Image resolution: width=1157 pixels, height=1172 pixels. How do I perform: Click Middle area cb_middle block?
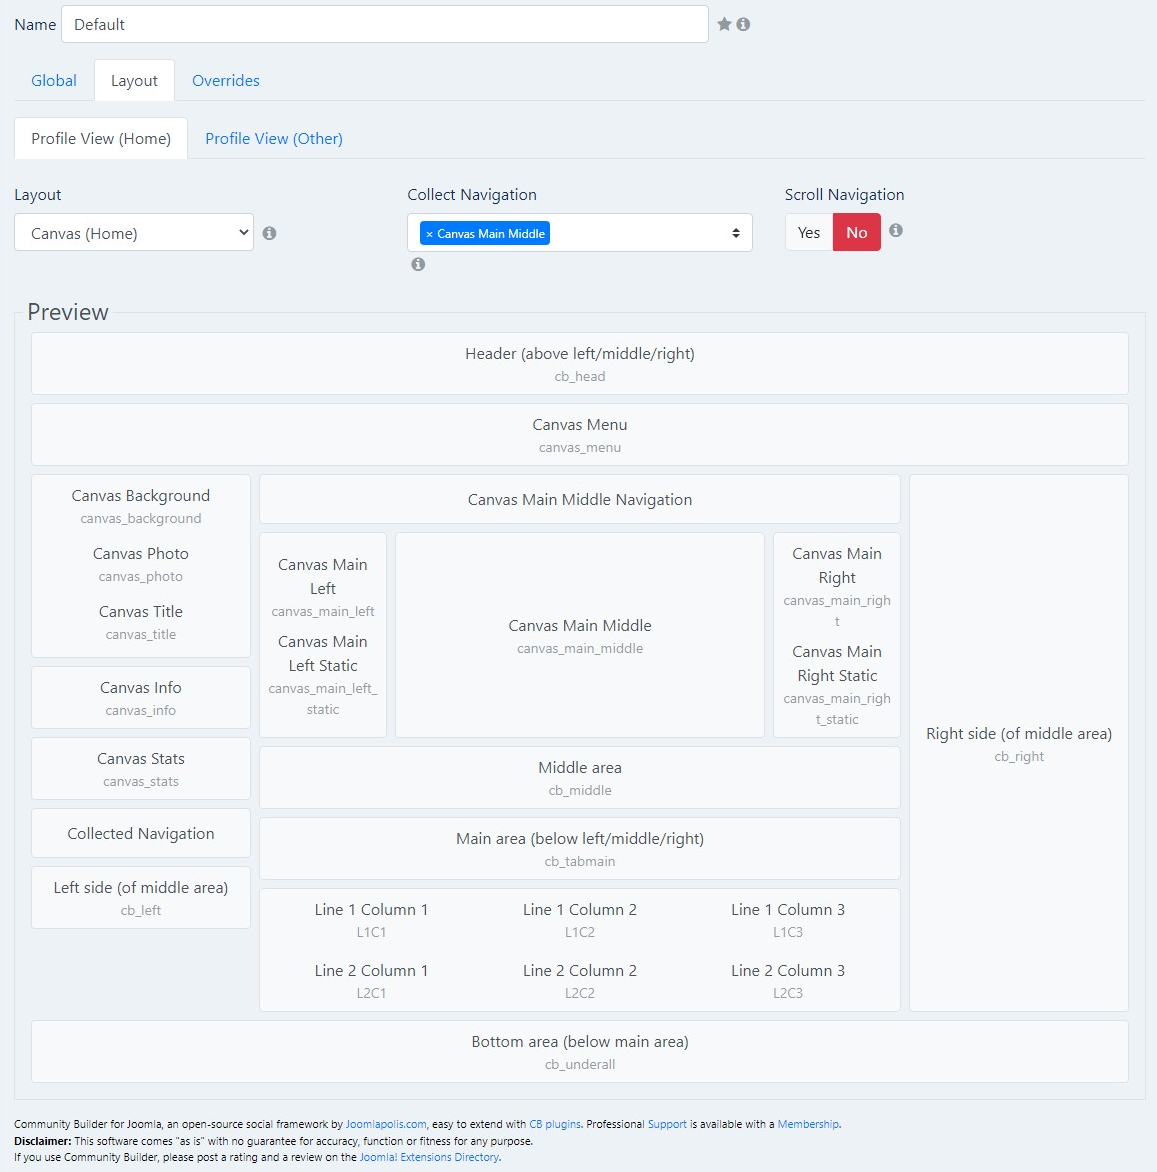(x=580, y=777)
